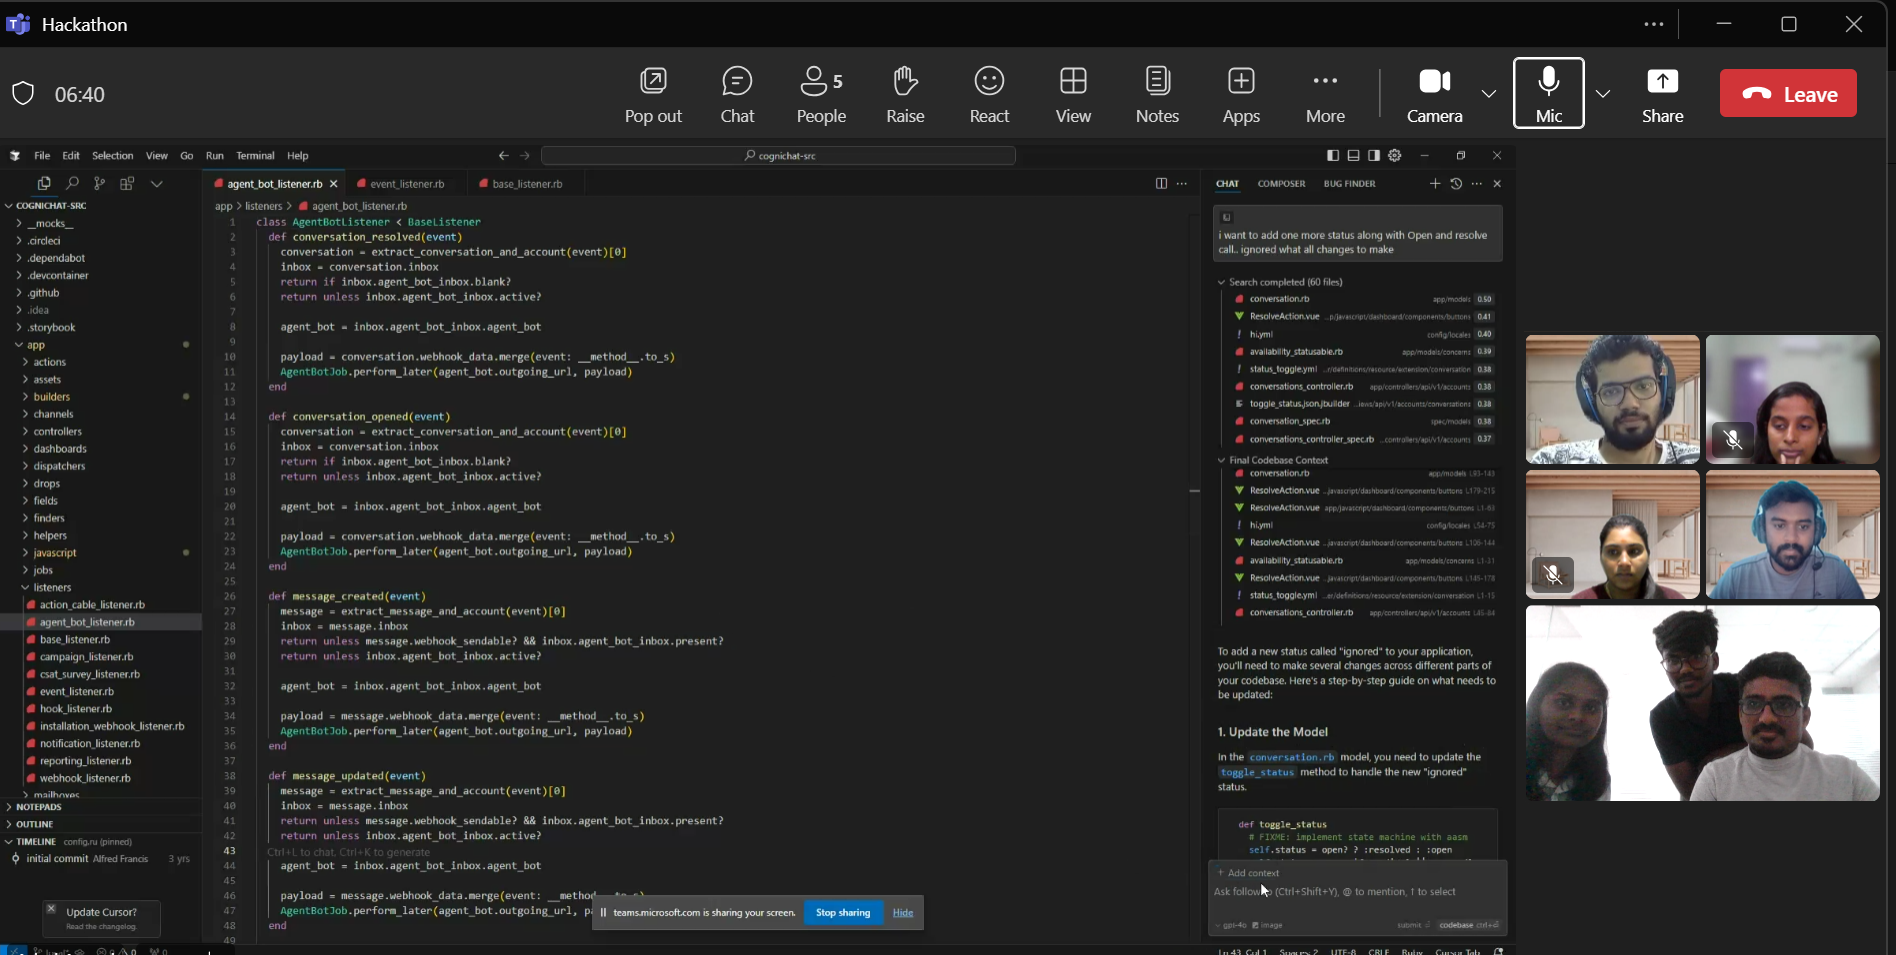Screen dimensions: 1896x955
Task: Expand the More actions menu
Action: [1325, 94]
